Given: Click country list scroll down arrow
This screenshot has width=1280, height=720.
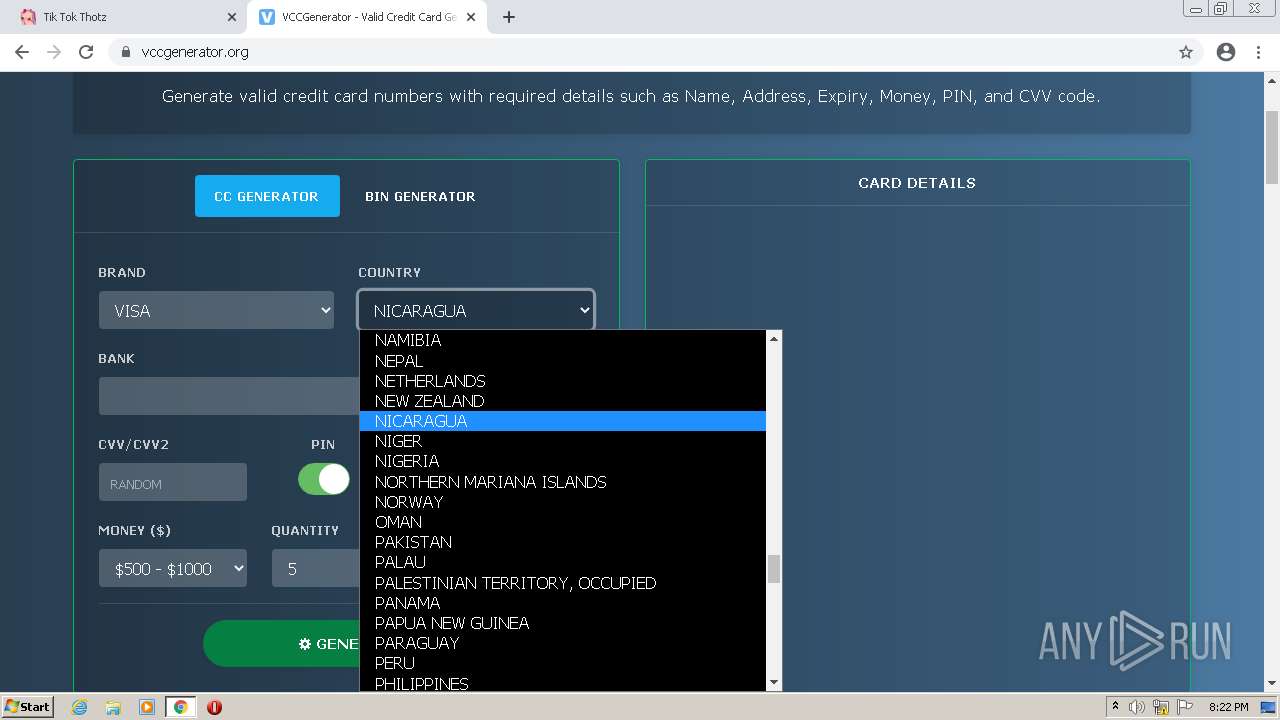Looking at the screenshot, I should (x=773, y=682).
